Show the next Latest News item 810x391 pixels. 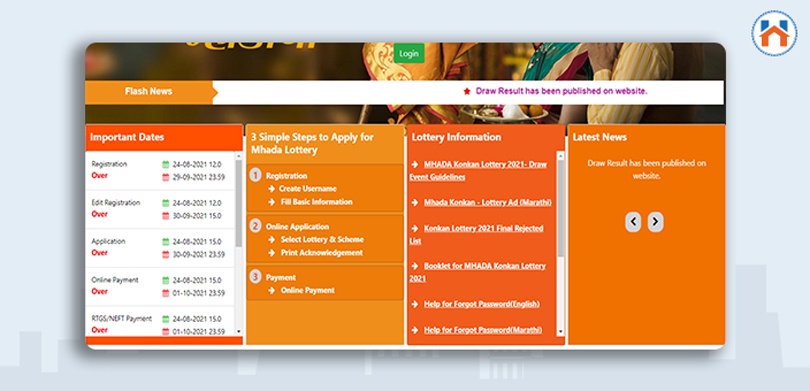(655, 222)
